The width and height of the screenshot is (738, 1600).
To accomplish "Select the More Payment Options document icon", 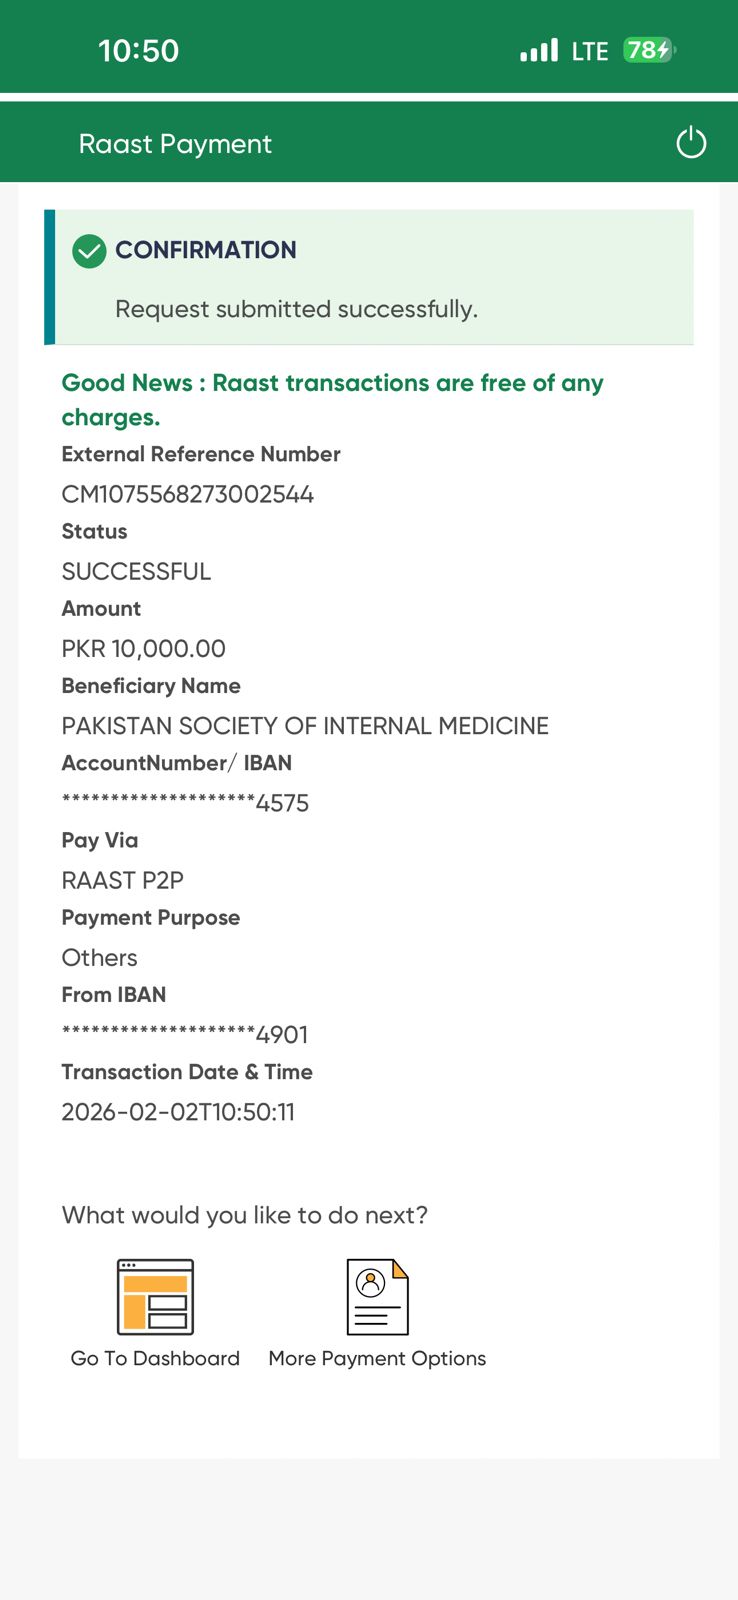I will coord(377,1297).
